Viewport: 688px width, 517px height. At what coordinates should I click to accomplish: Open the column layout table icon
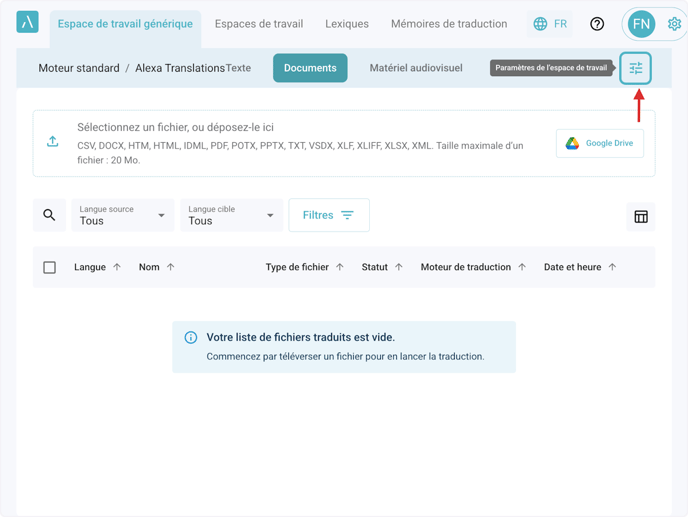[640, 216]
